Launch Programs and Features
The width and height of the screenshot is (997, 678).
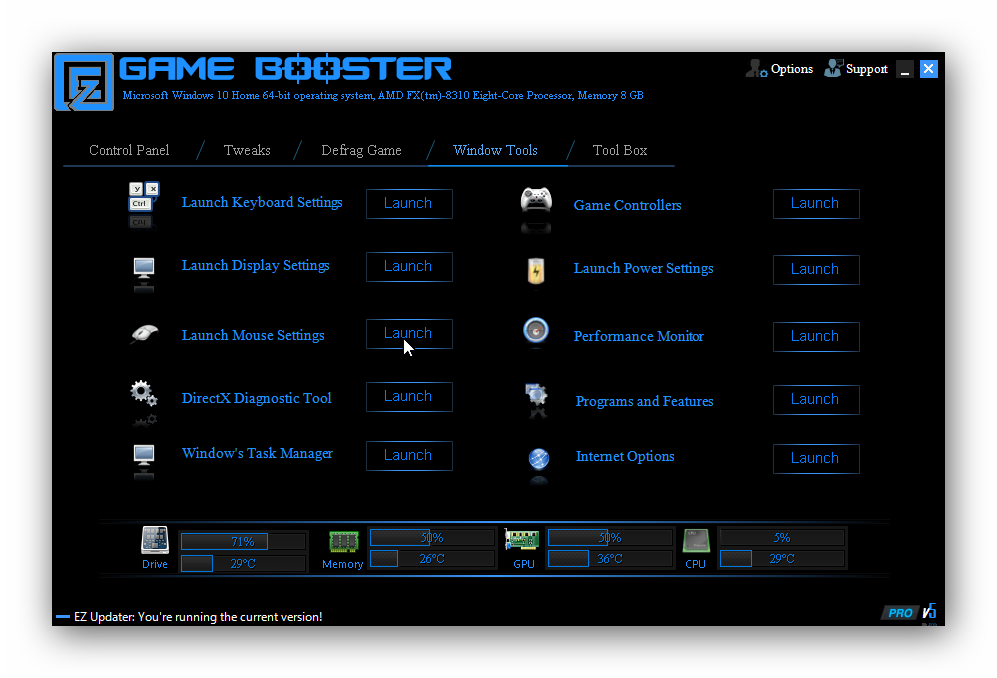tap(816, 399)
